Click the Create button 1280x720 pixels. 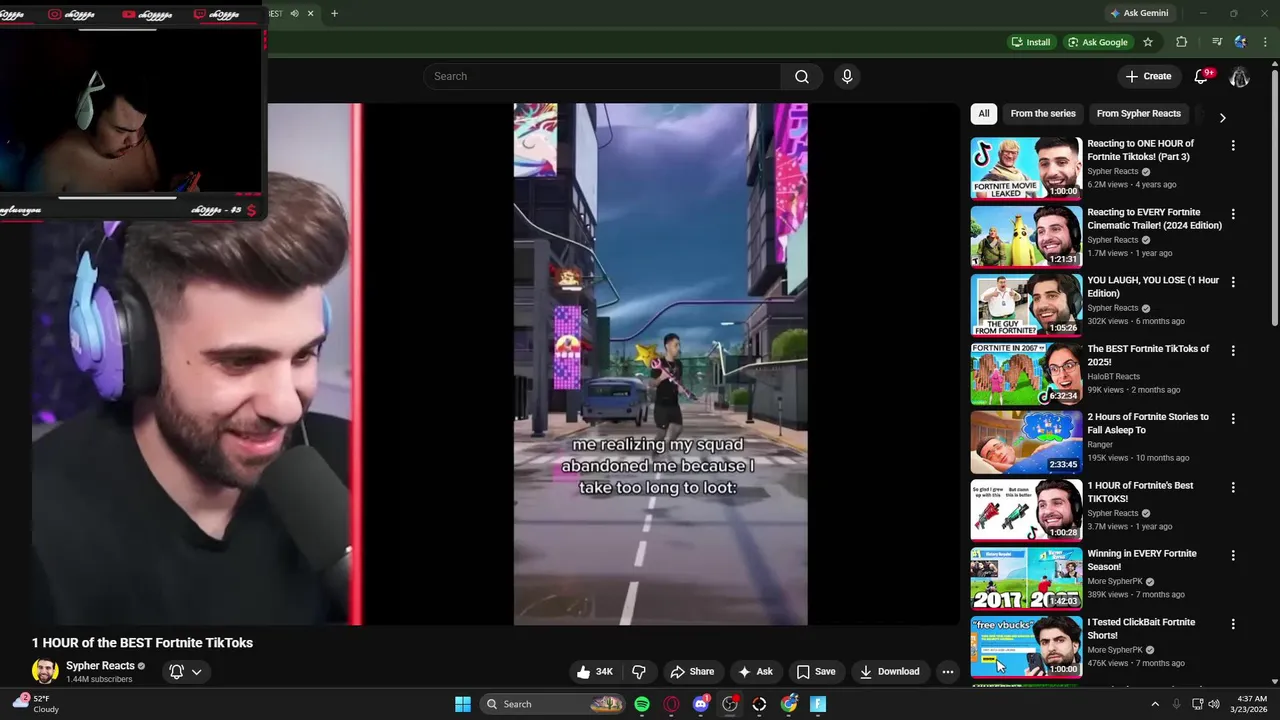[1148, 77]
